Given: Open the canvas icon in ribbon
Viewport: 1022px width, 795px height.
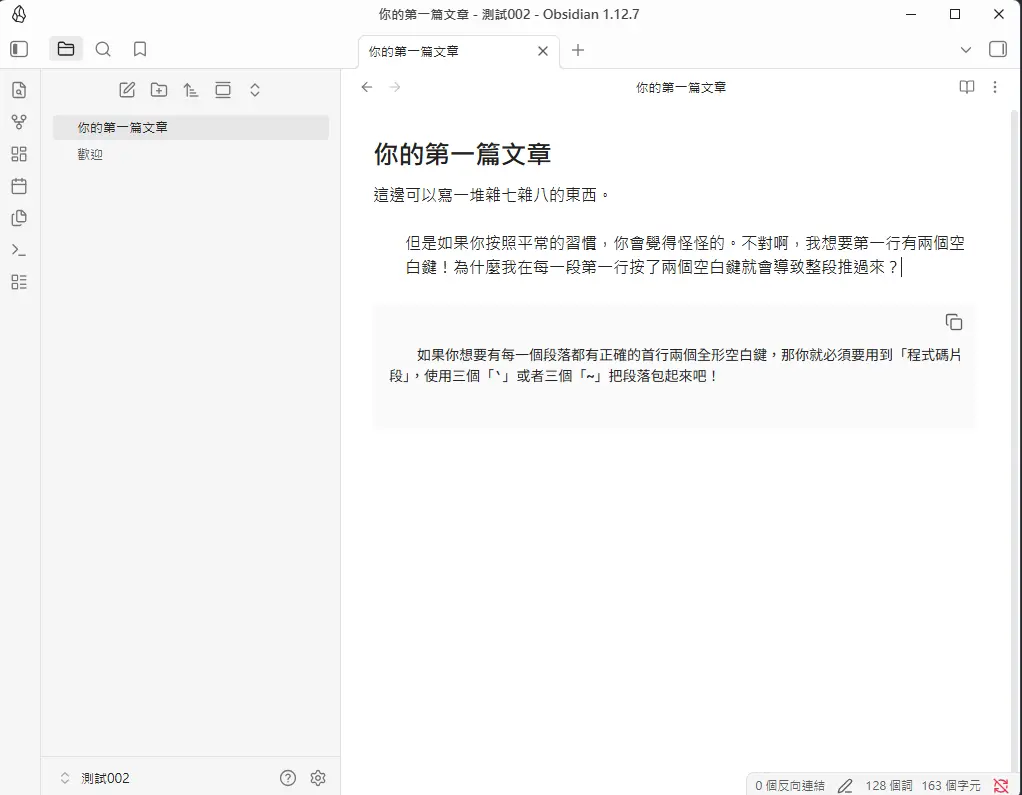Looking at the screenshot, I should pyautogui.click(x=19, y=154).
